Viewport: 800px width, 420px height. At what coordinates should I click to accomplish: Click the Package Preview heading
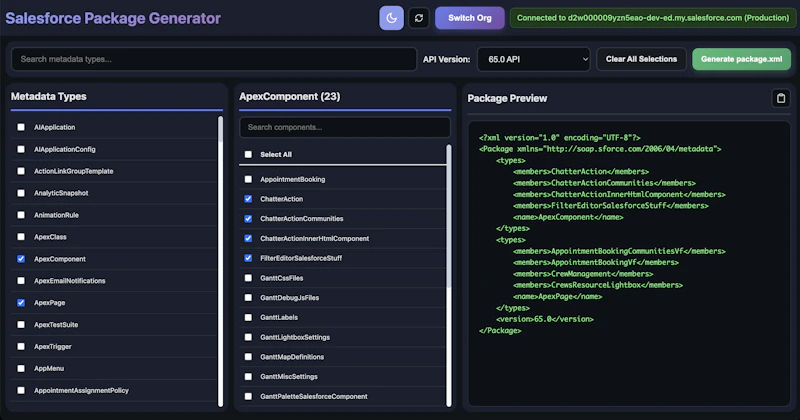pos(507,98)
